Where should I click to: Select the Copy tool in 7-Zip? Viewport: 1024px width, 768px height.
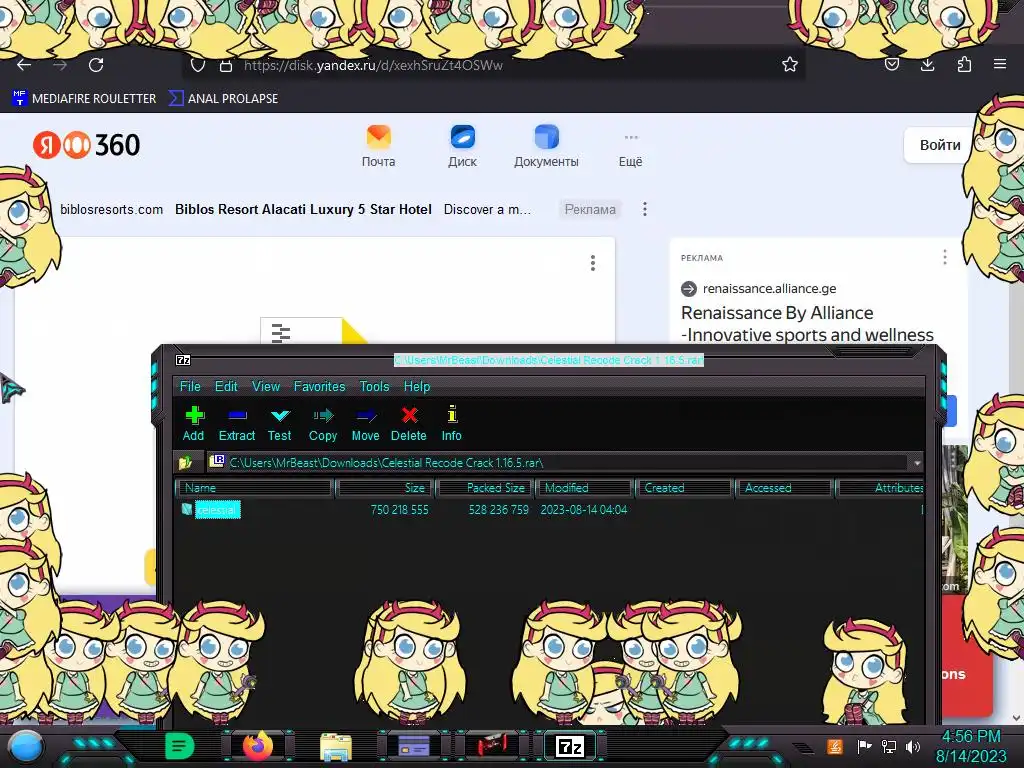323,424
